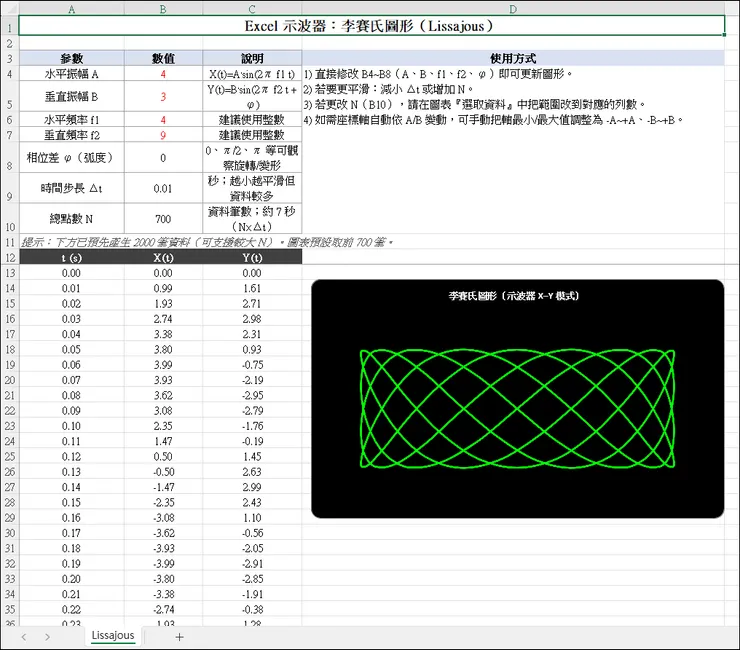This screenshot has height=650, width=740.
Task: Select the 時間步長 Δt value 0.01
Action: [x=163, y=188]
